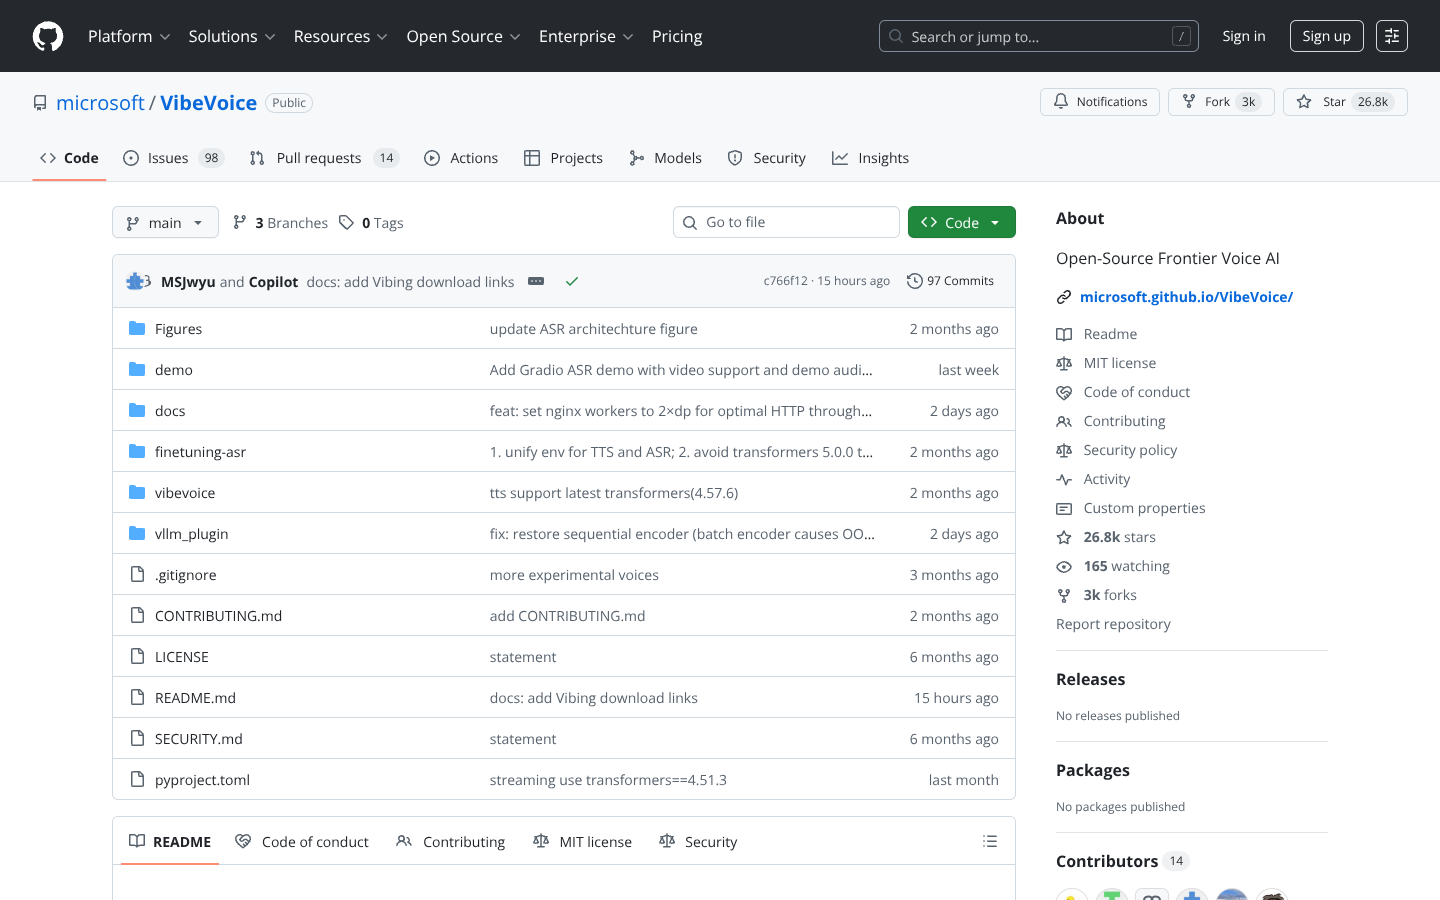Open the main branch dropdown
Image resolution: width=1440 pixels, height=900 pixels.
click(x=165, y=222)
